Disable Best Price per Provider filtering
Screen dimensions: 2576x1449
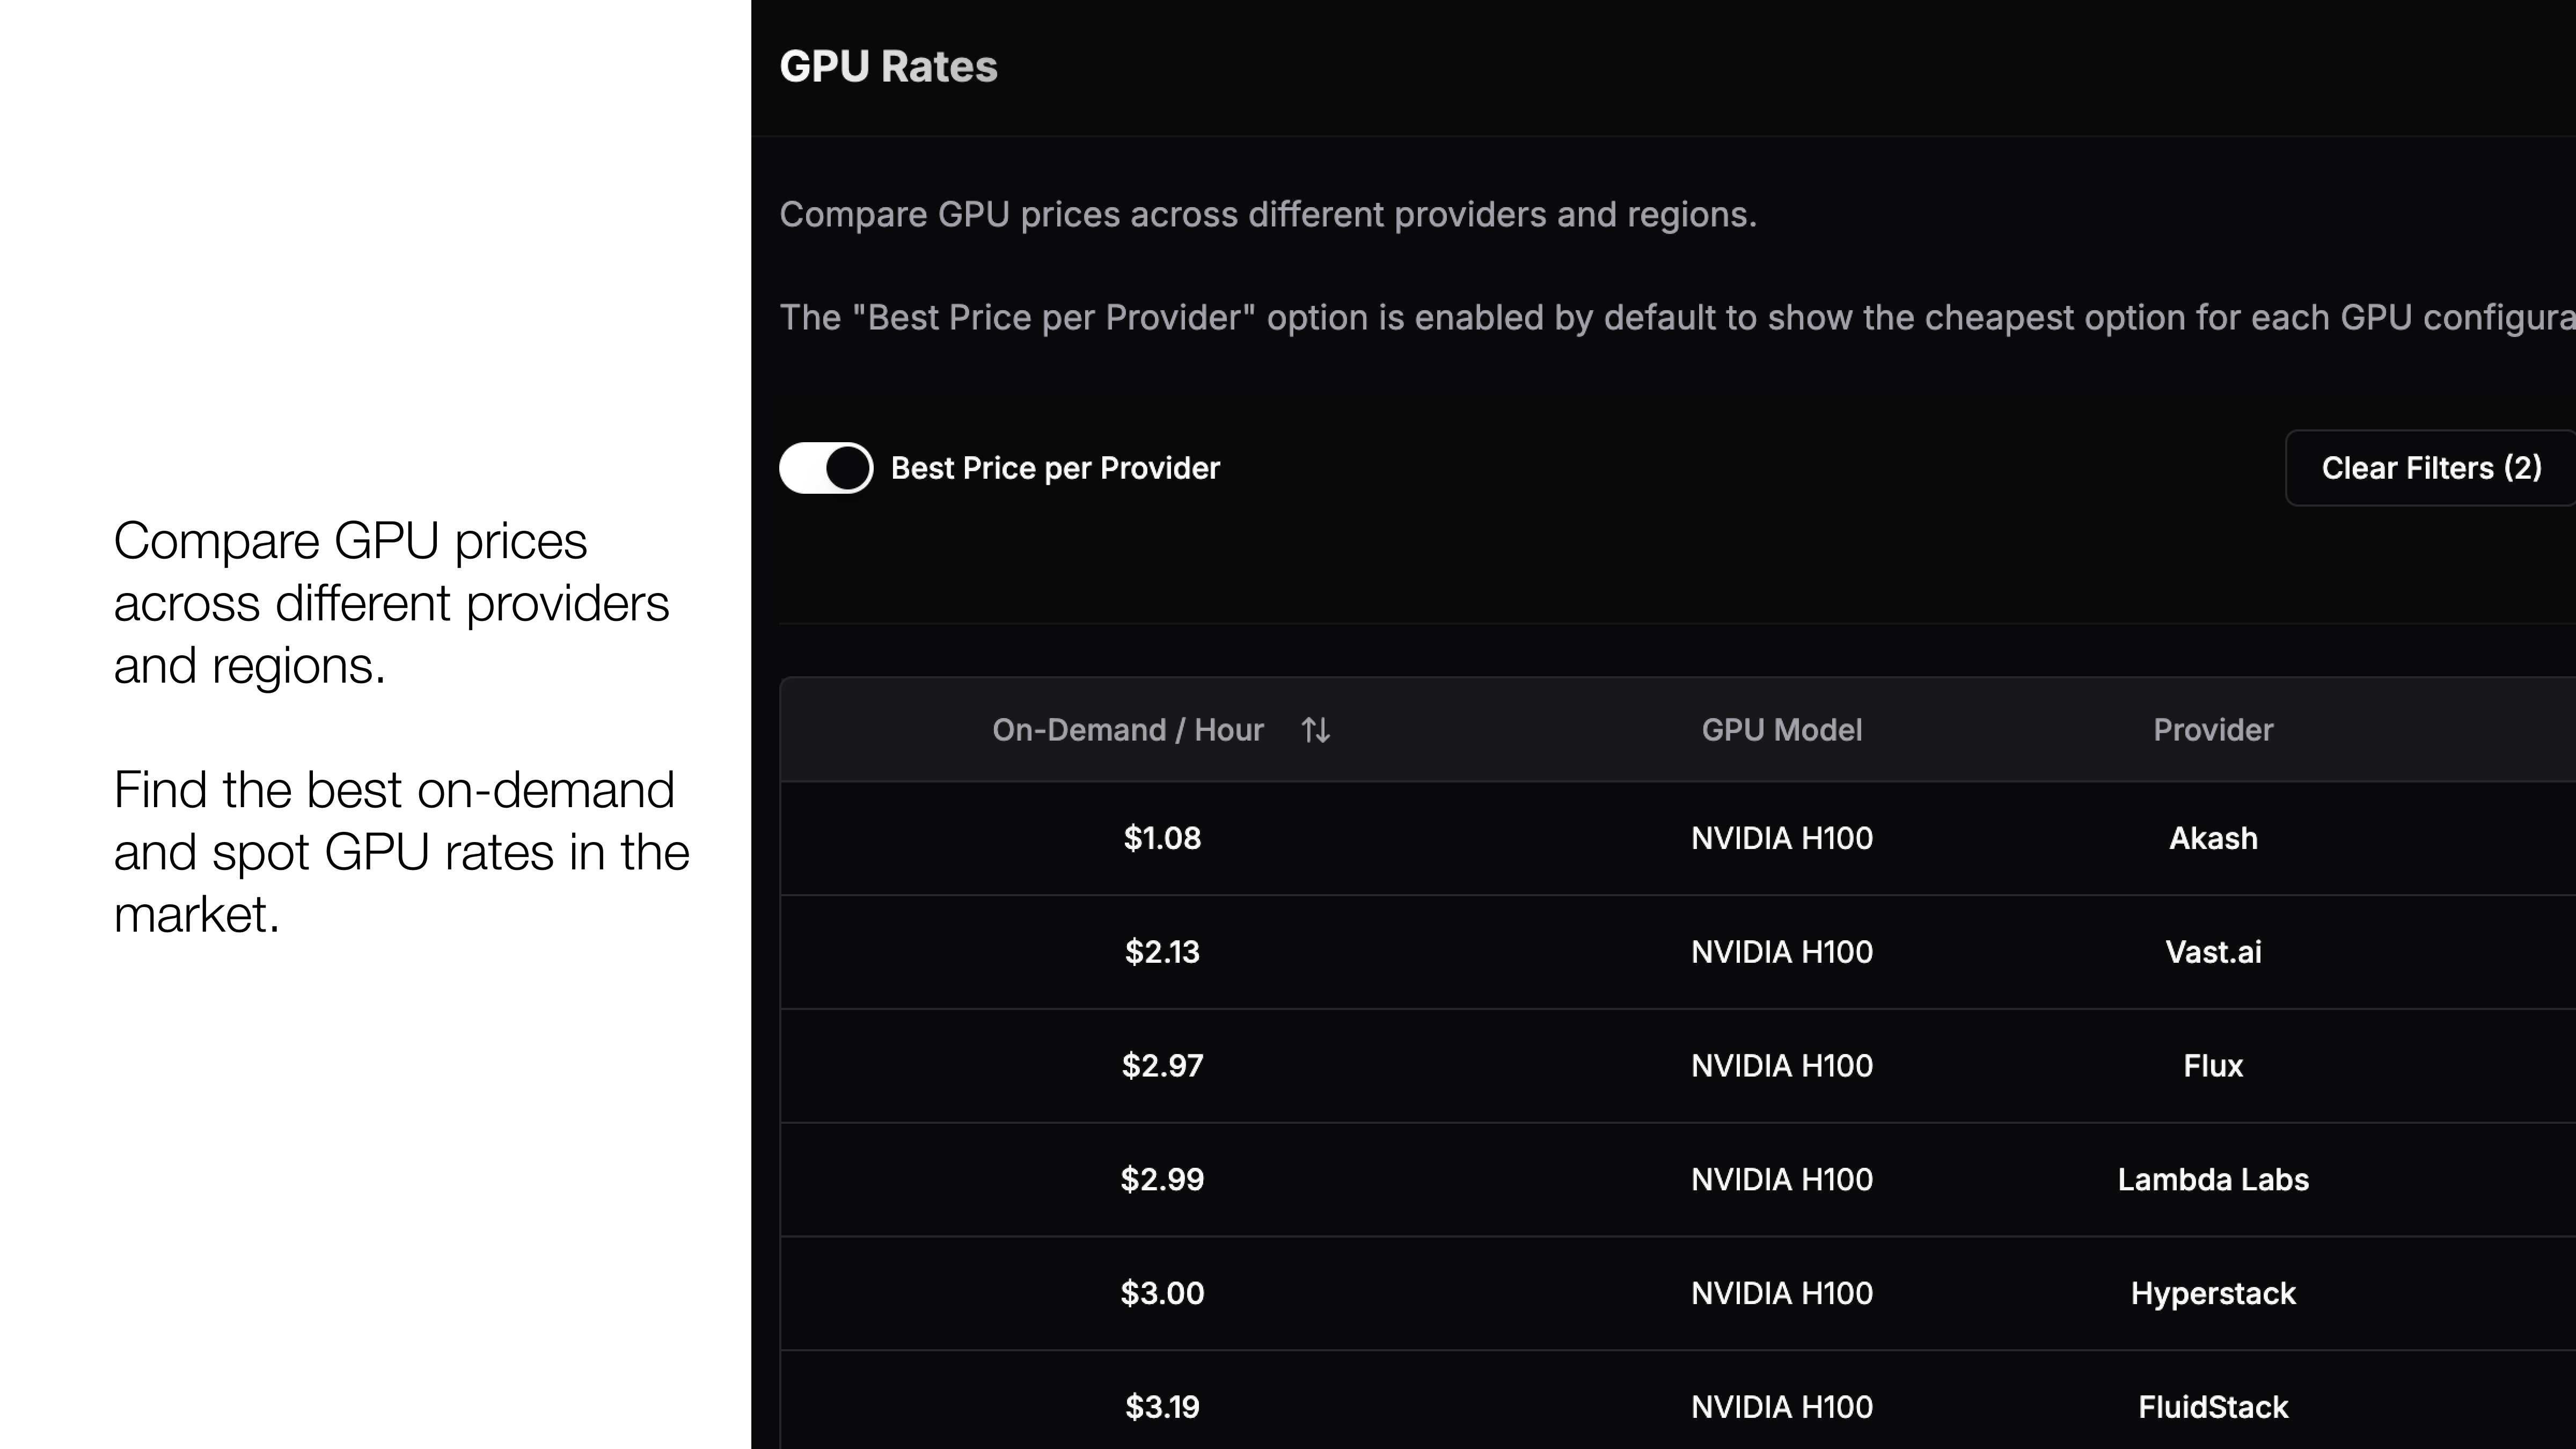pyautogui.click(x=825, y=467)
